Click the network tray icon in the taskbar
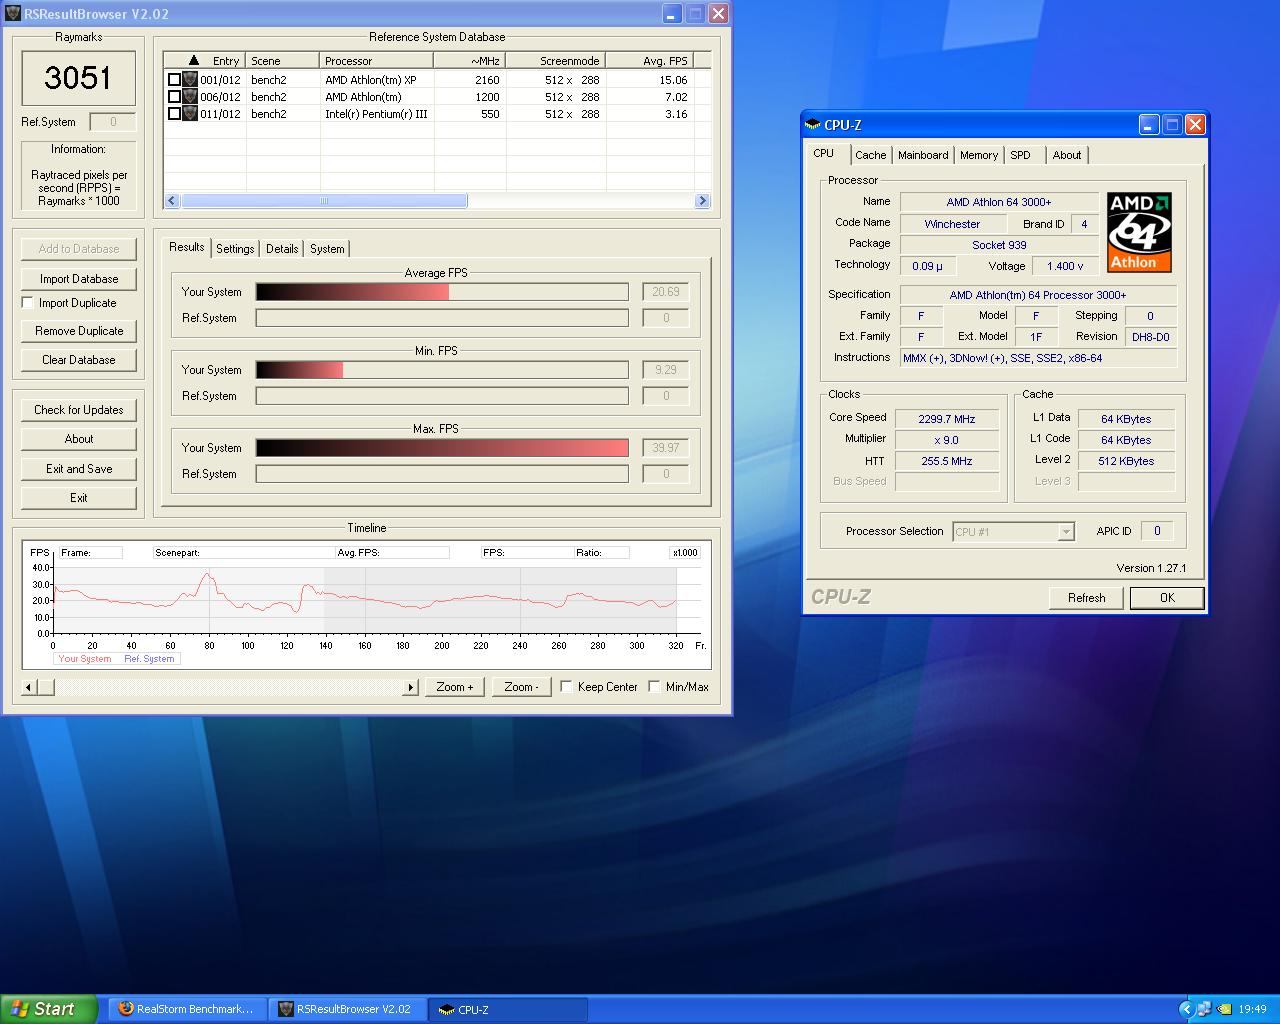This screenshot has width=1280, height=1024. [1204, 1009]
